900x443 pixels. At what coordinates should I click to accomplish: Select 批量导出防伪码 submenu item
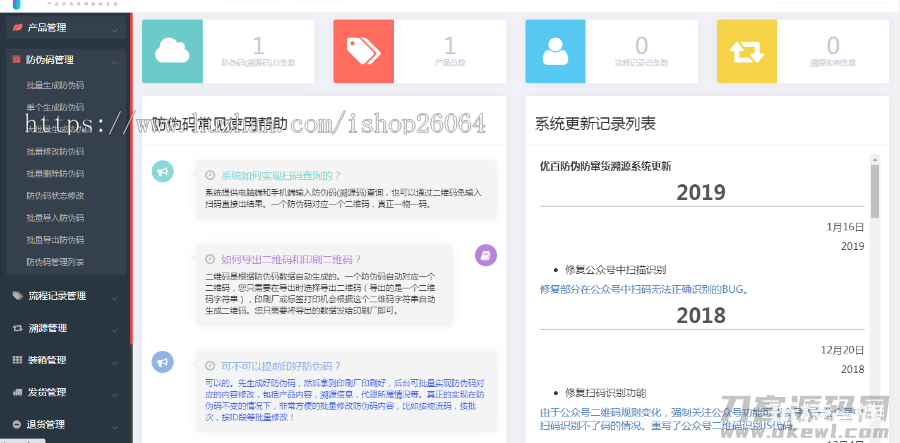[55, 240]
